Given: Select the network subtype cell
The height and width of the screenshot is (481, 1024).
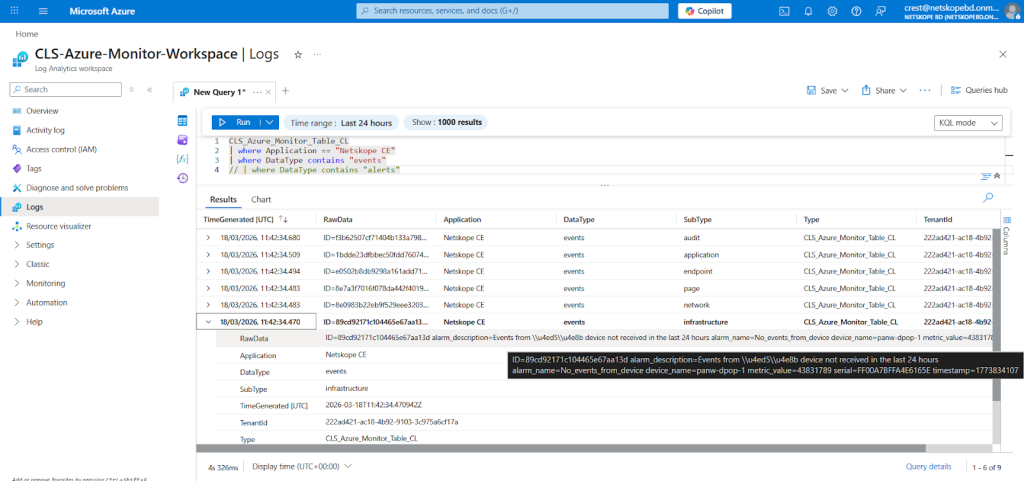Looking at the screenshot, I should pyautogui.click(x=697, y=305).
